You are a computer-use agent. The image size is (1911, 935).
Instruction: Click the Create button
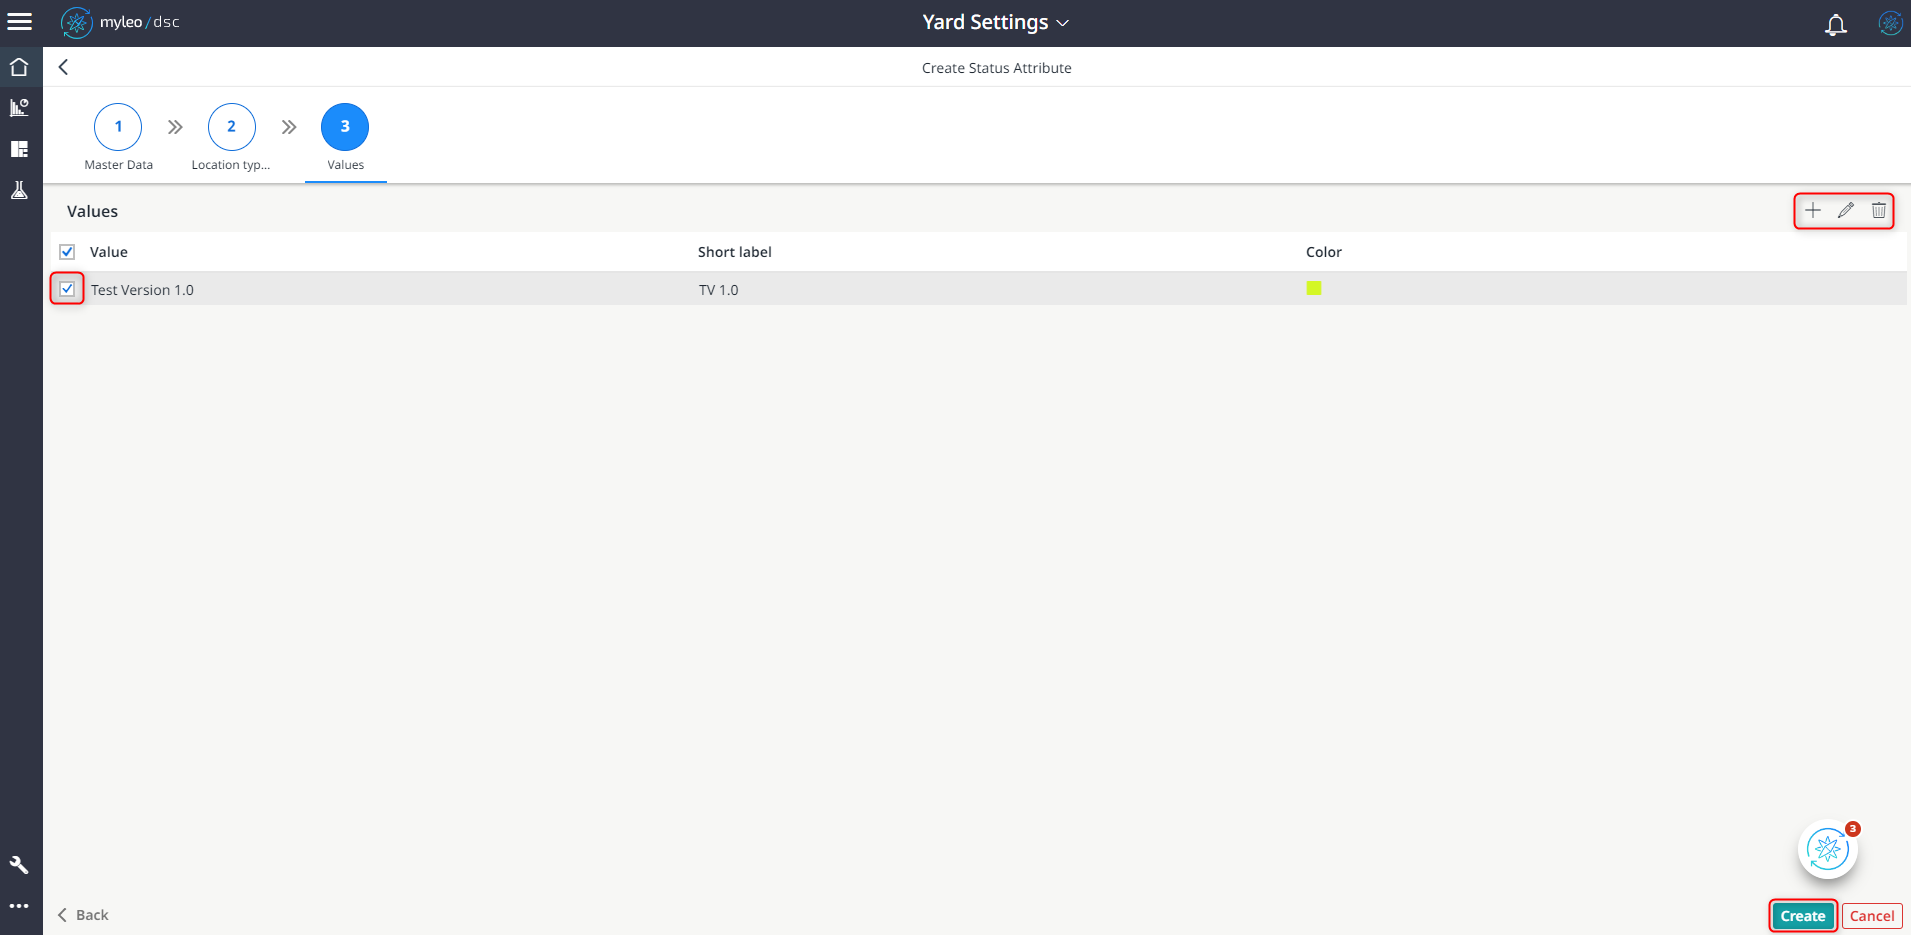coord(1803,916)
